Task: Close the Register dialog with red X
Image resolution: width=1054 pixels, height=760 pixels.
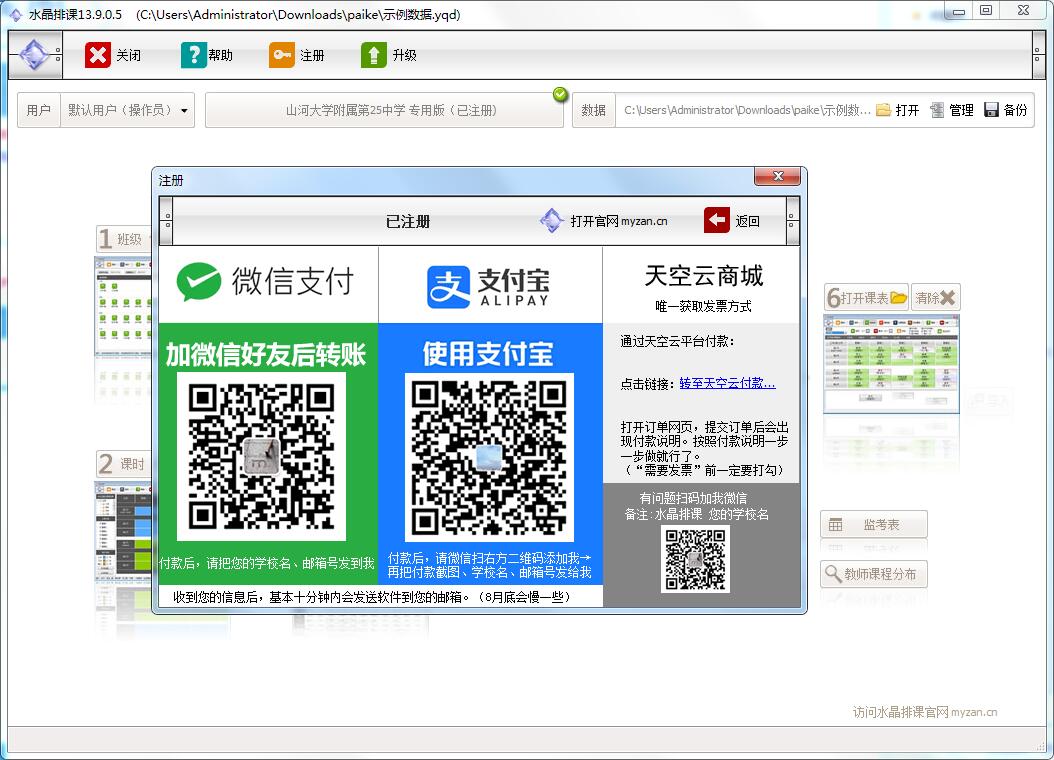Action: click(x=778, y=176)
